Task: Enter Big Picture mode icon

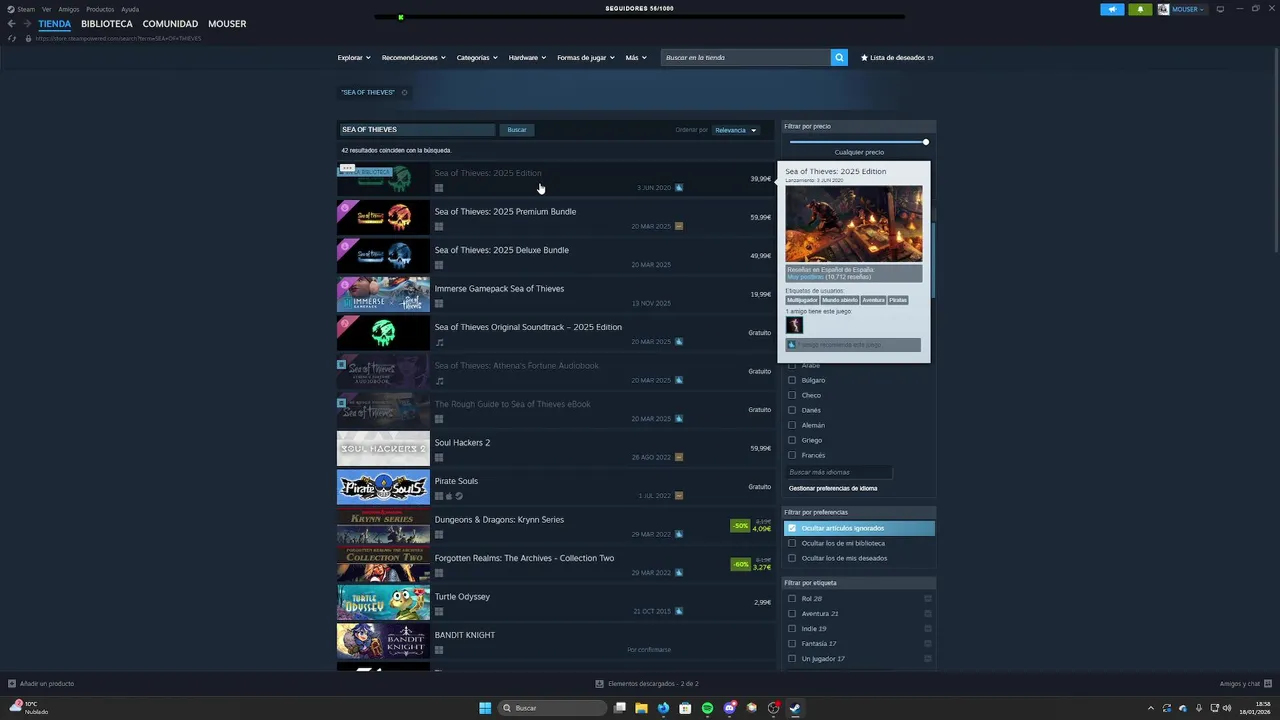Action: click(x=1220, y=9)
